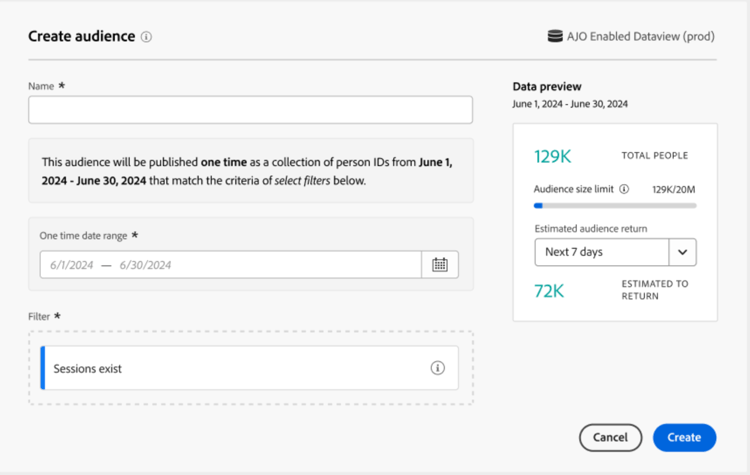Click the 129K total people value
Viewport: 750px width, 475px height.
click(x=552, y=156)
